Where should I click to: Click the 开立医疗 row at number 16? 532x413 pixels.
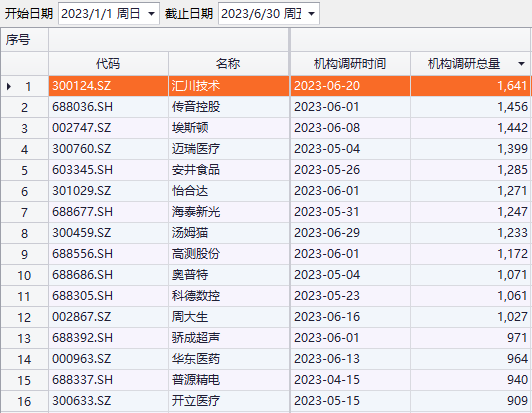[266, 401]
